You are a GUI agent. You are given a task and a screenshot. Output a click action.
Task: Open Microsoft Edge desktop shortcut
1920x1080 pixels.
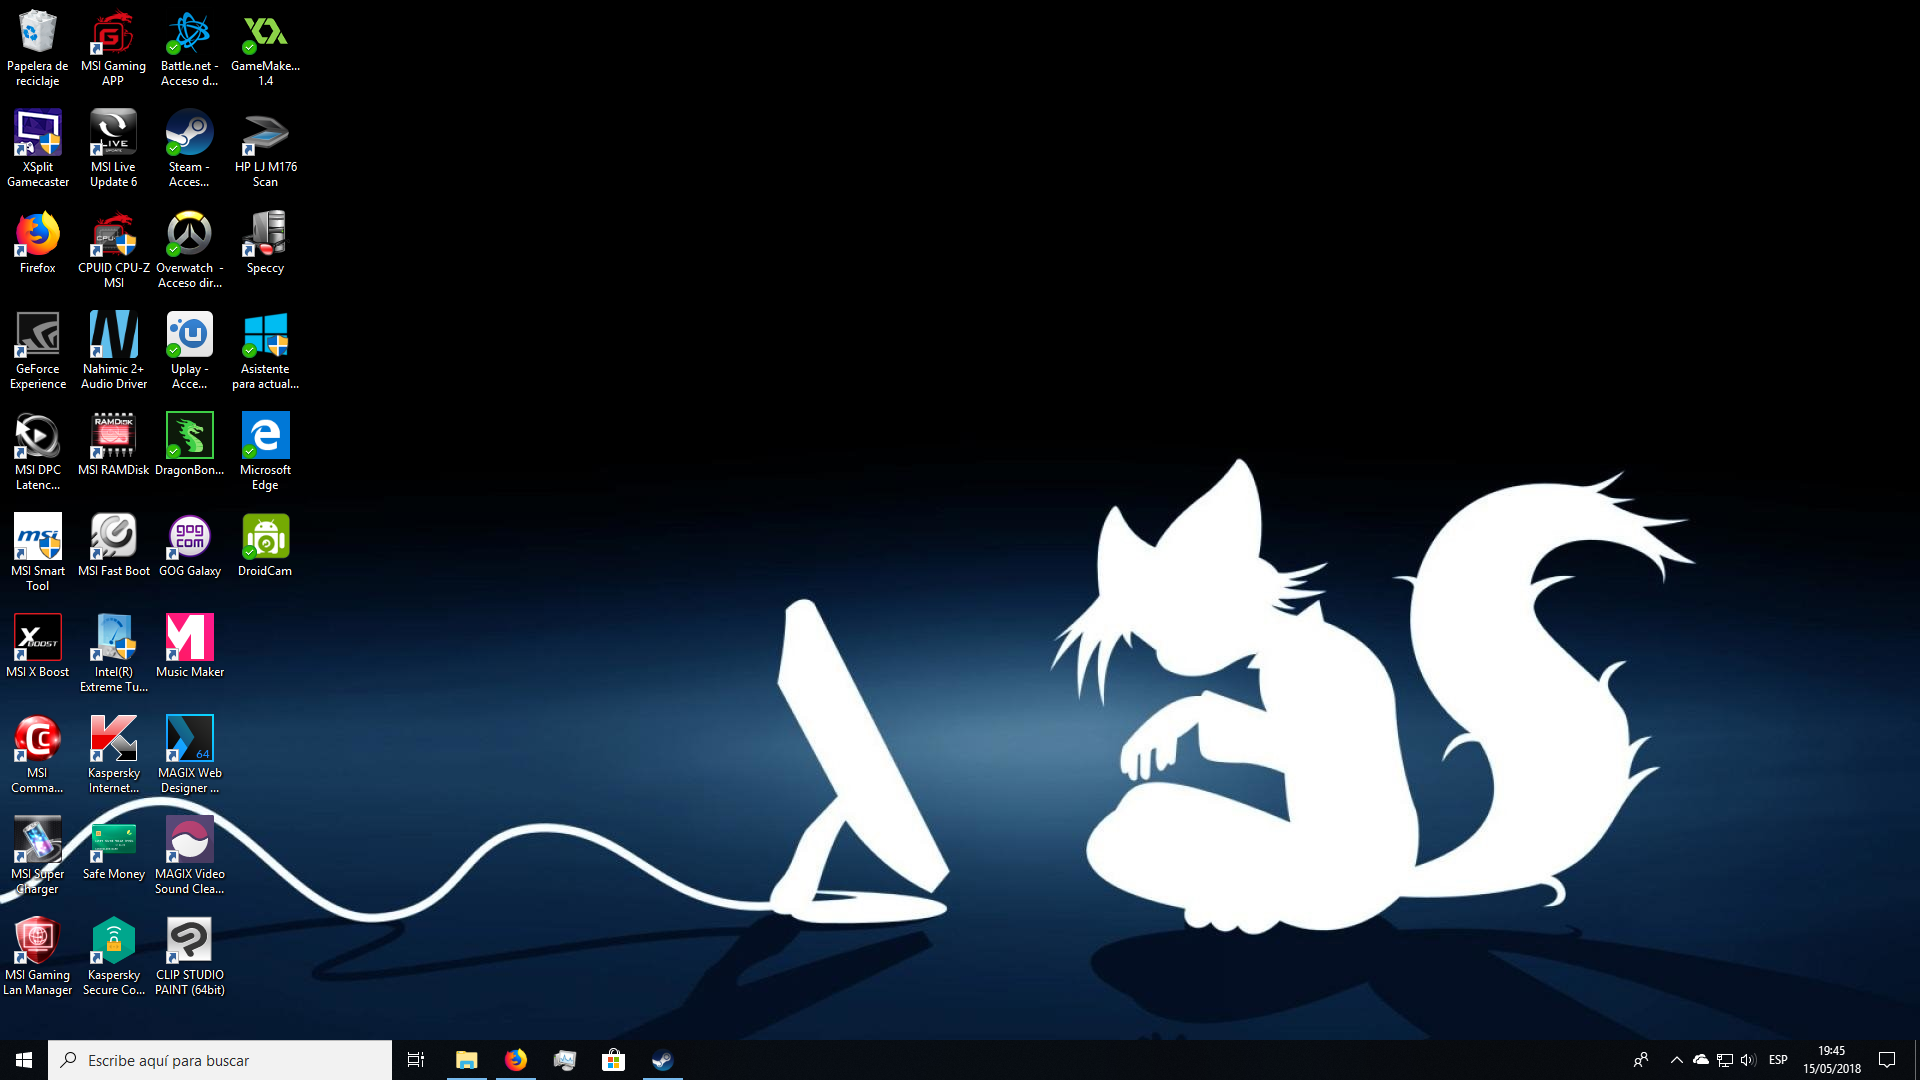pyautogui.click(x=265, y=452)
